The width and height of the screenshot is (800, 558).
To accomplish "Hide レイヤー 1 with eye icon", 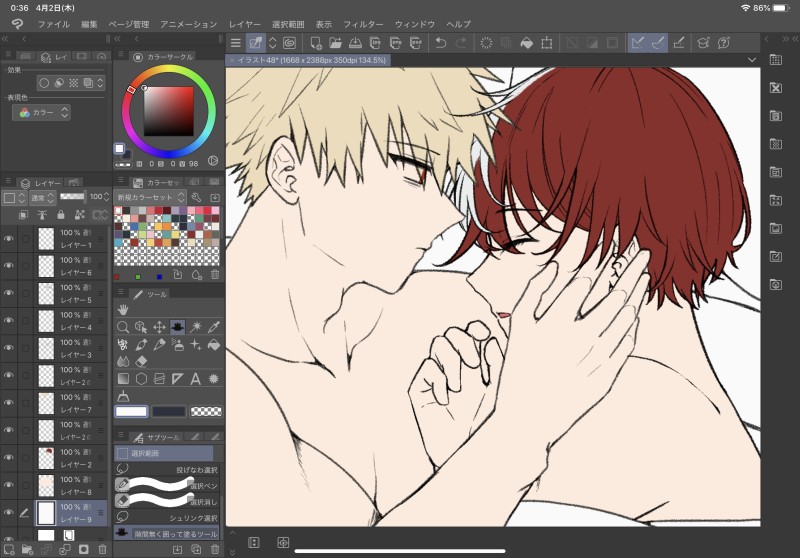I will (x=9, y=239).
